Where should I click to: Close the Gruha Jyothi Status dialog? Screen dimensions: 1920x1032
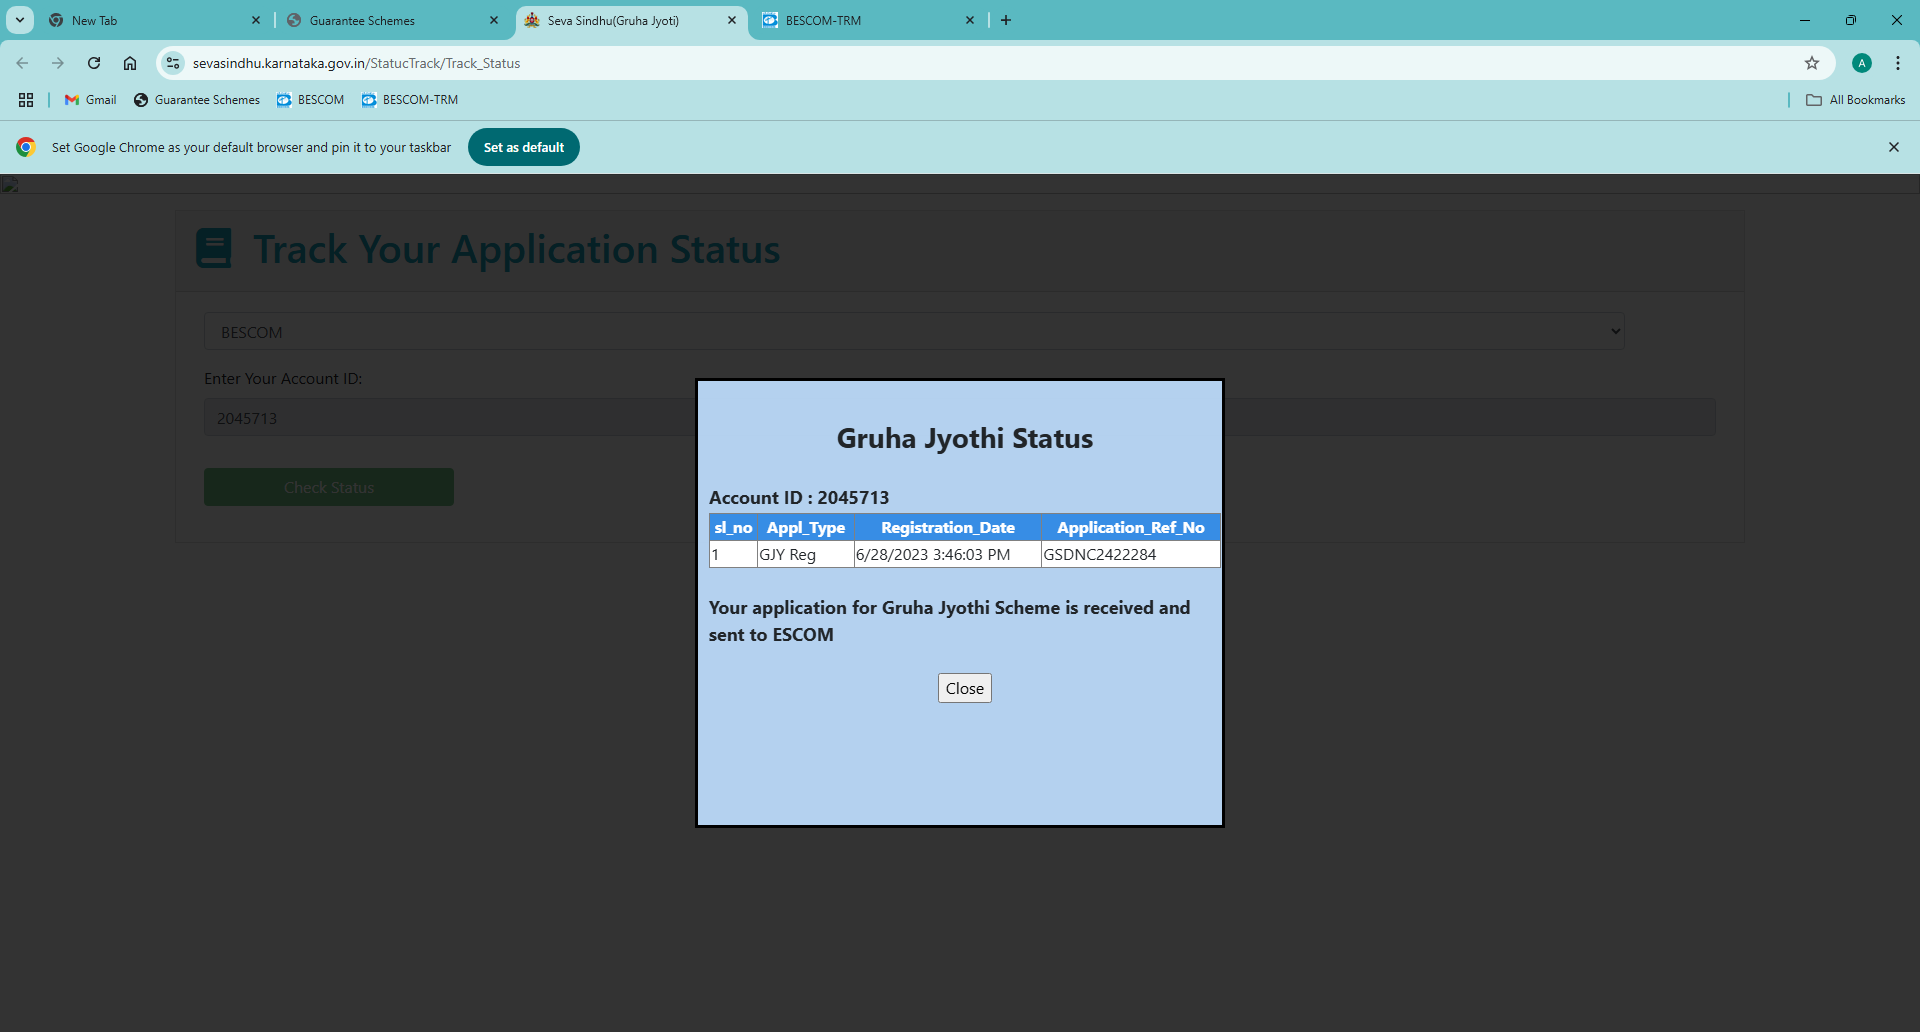pyautogui.click(x=964, y=688)
